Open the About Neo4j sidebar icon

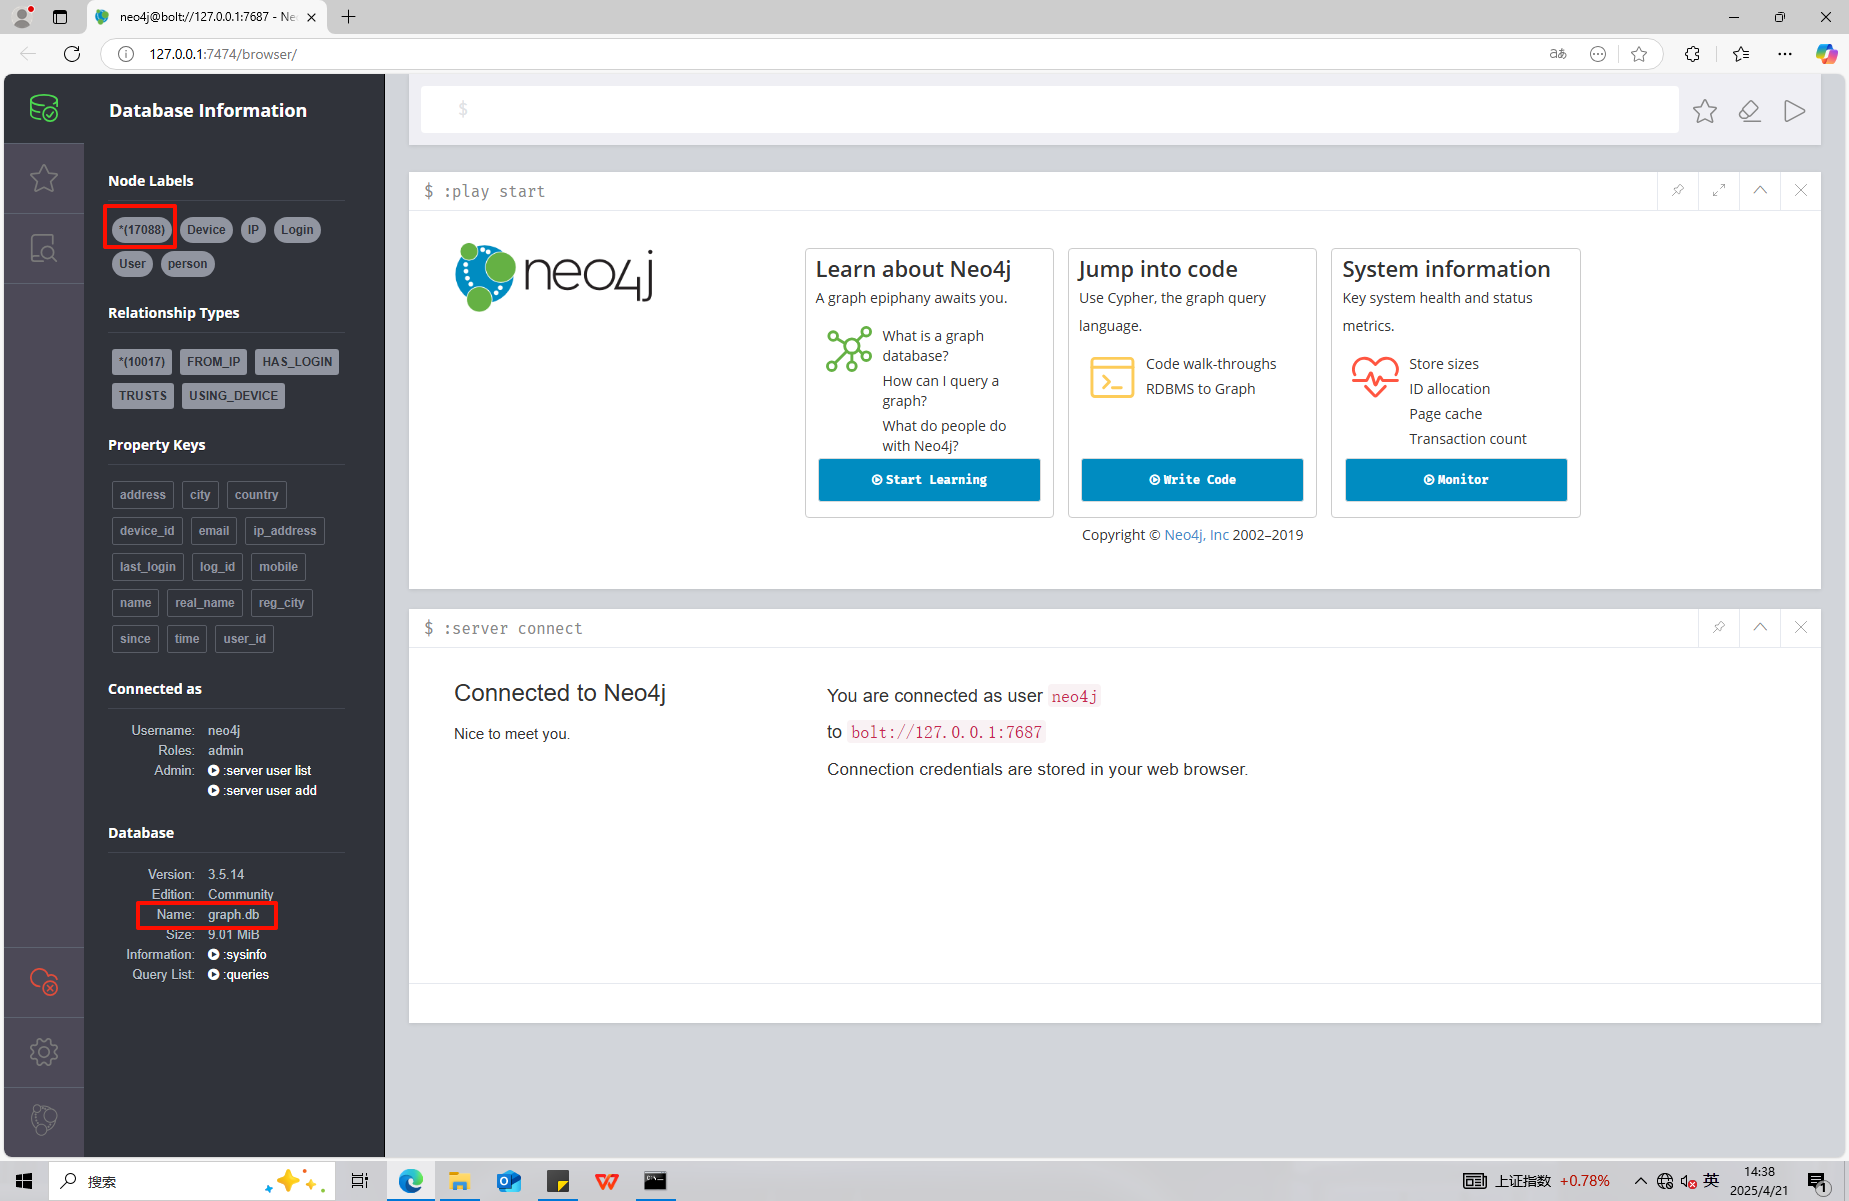coord(44,1120)
